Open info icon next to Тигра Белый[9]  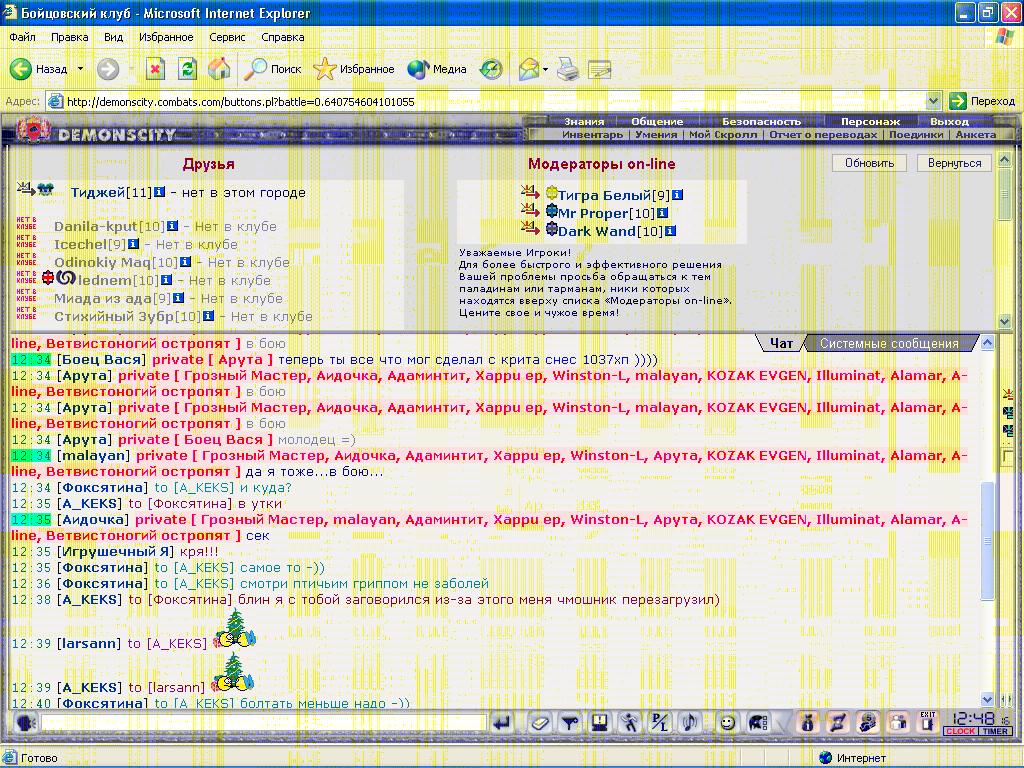[677, 195]
